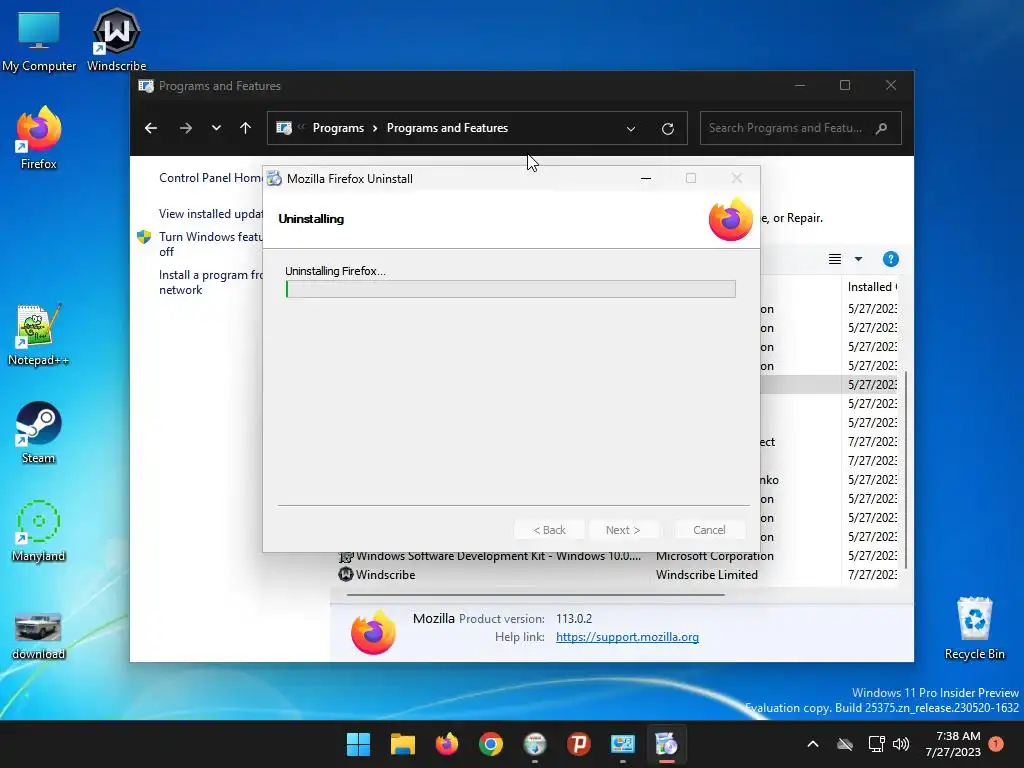This screenshot has height=768, width=1024.
Task: Open Firefox from the taskbar
Action: tap(447, 744)
